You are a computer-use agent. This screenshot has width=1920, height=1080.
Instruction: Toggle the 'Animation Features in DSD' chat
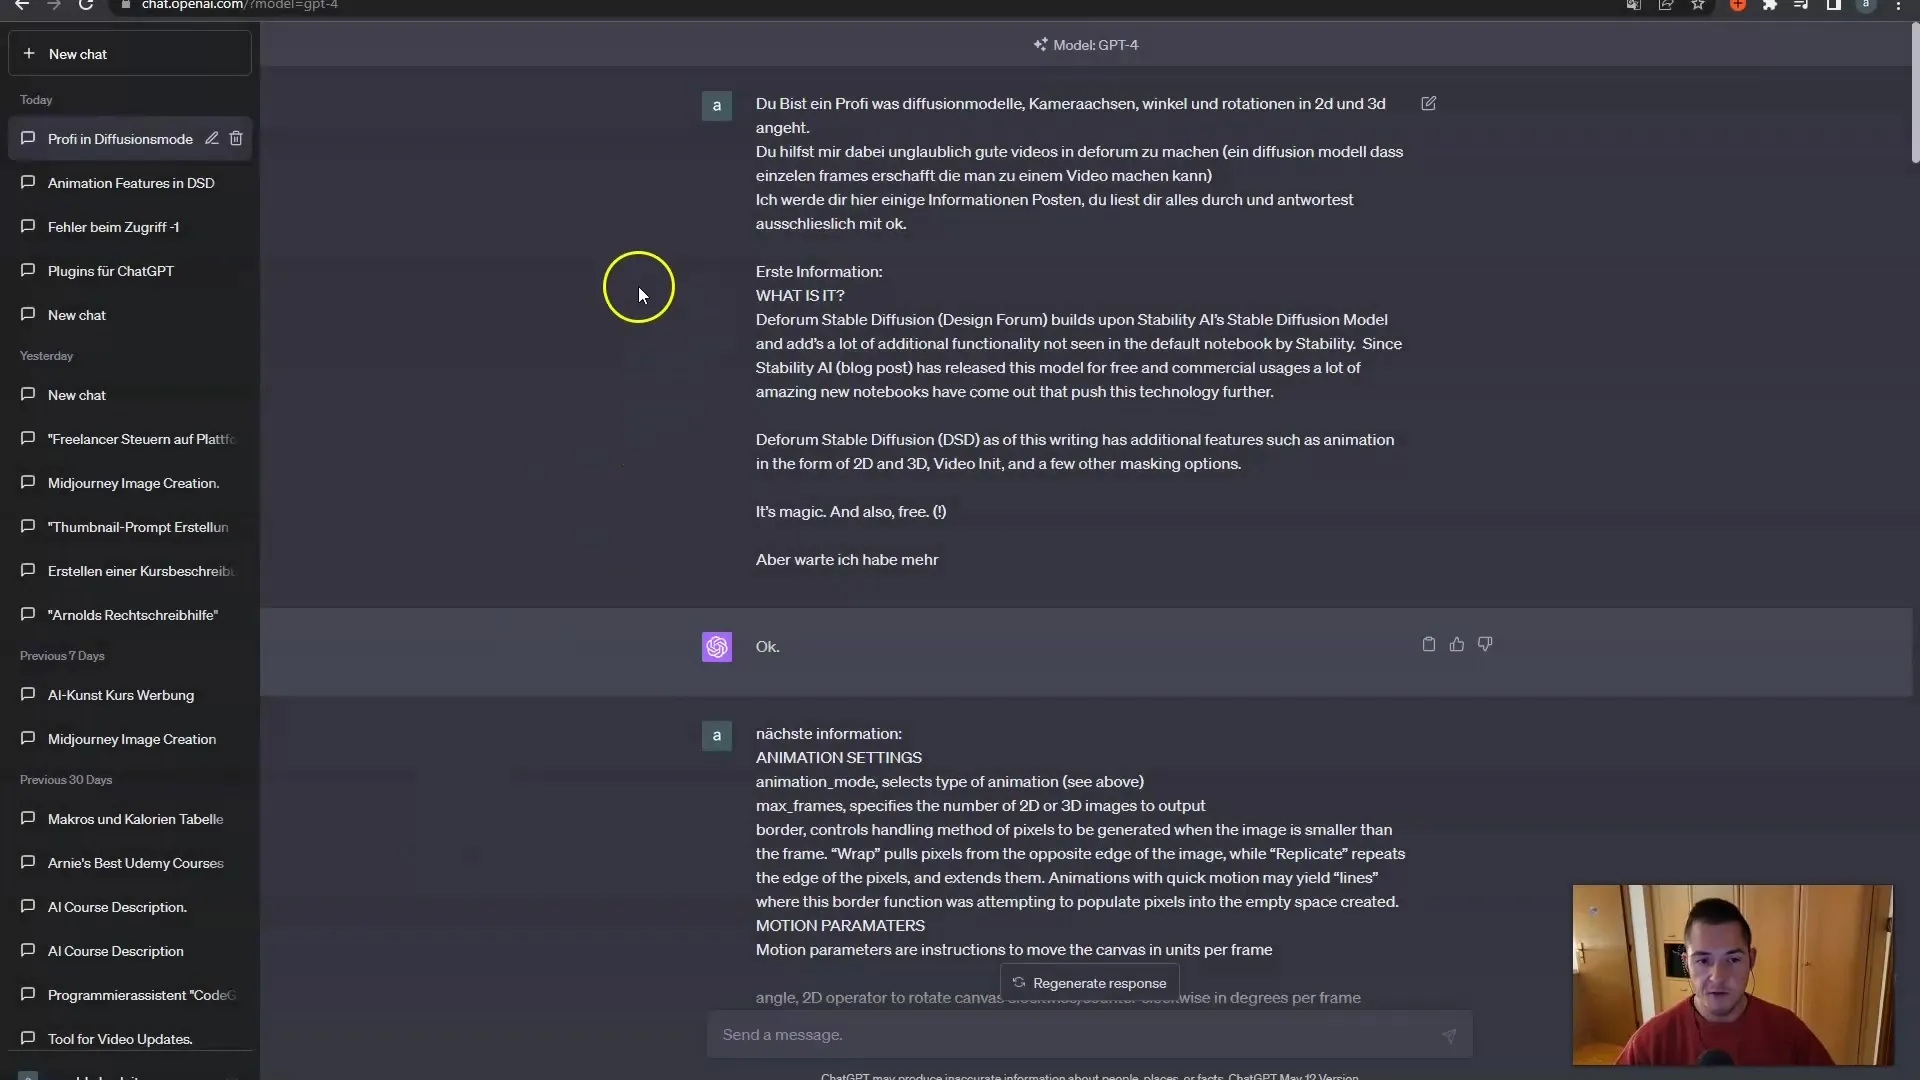131,182
